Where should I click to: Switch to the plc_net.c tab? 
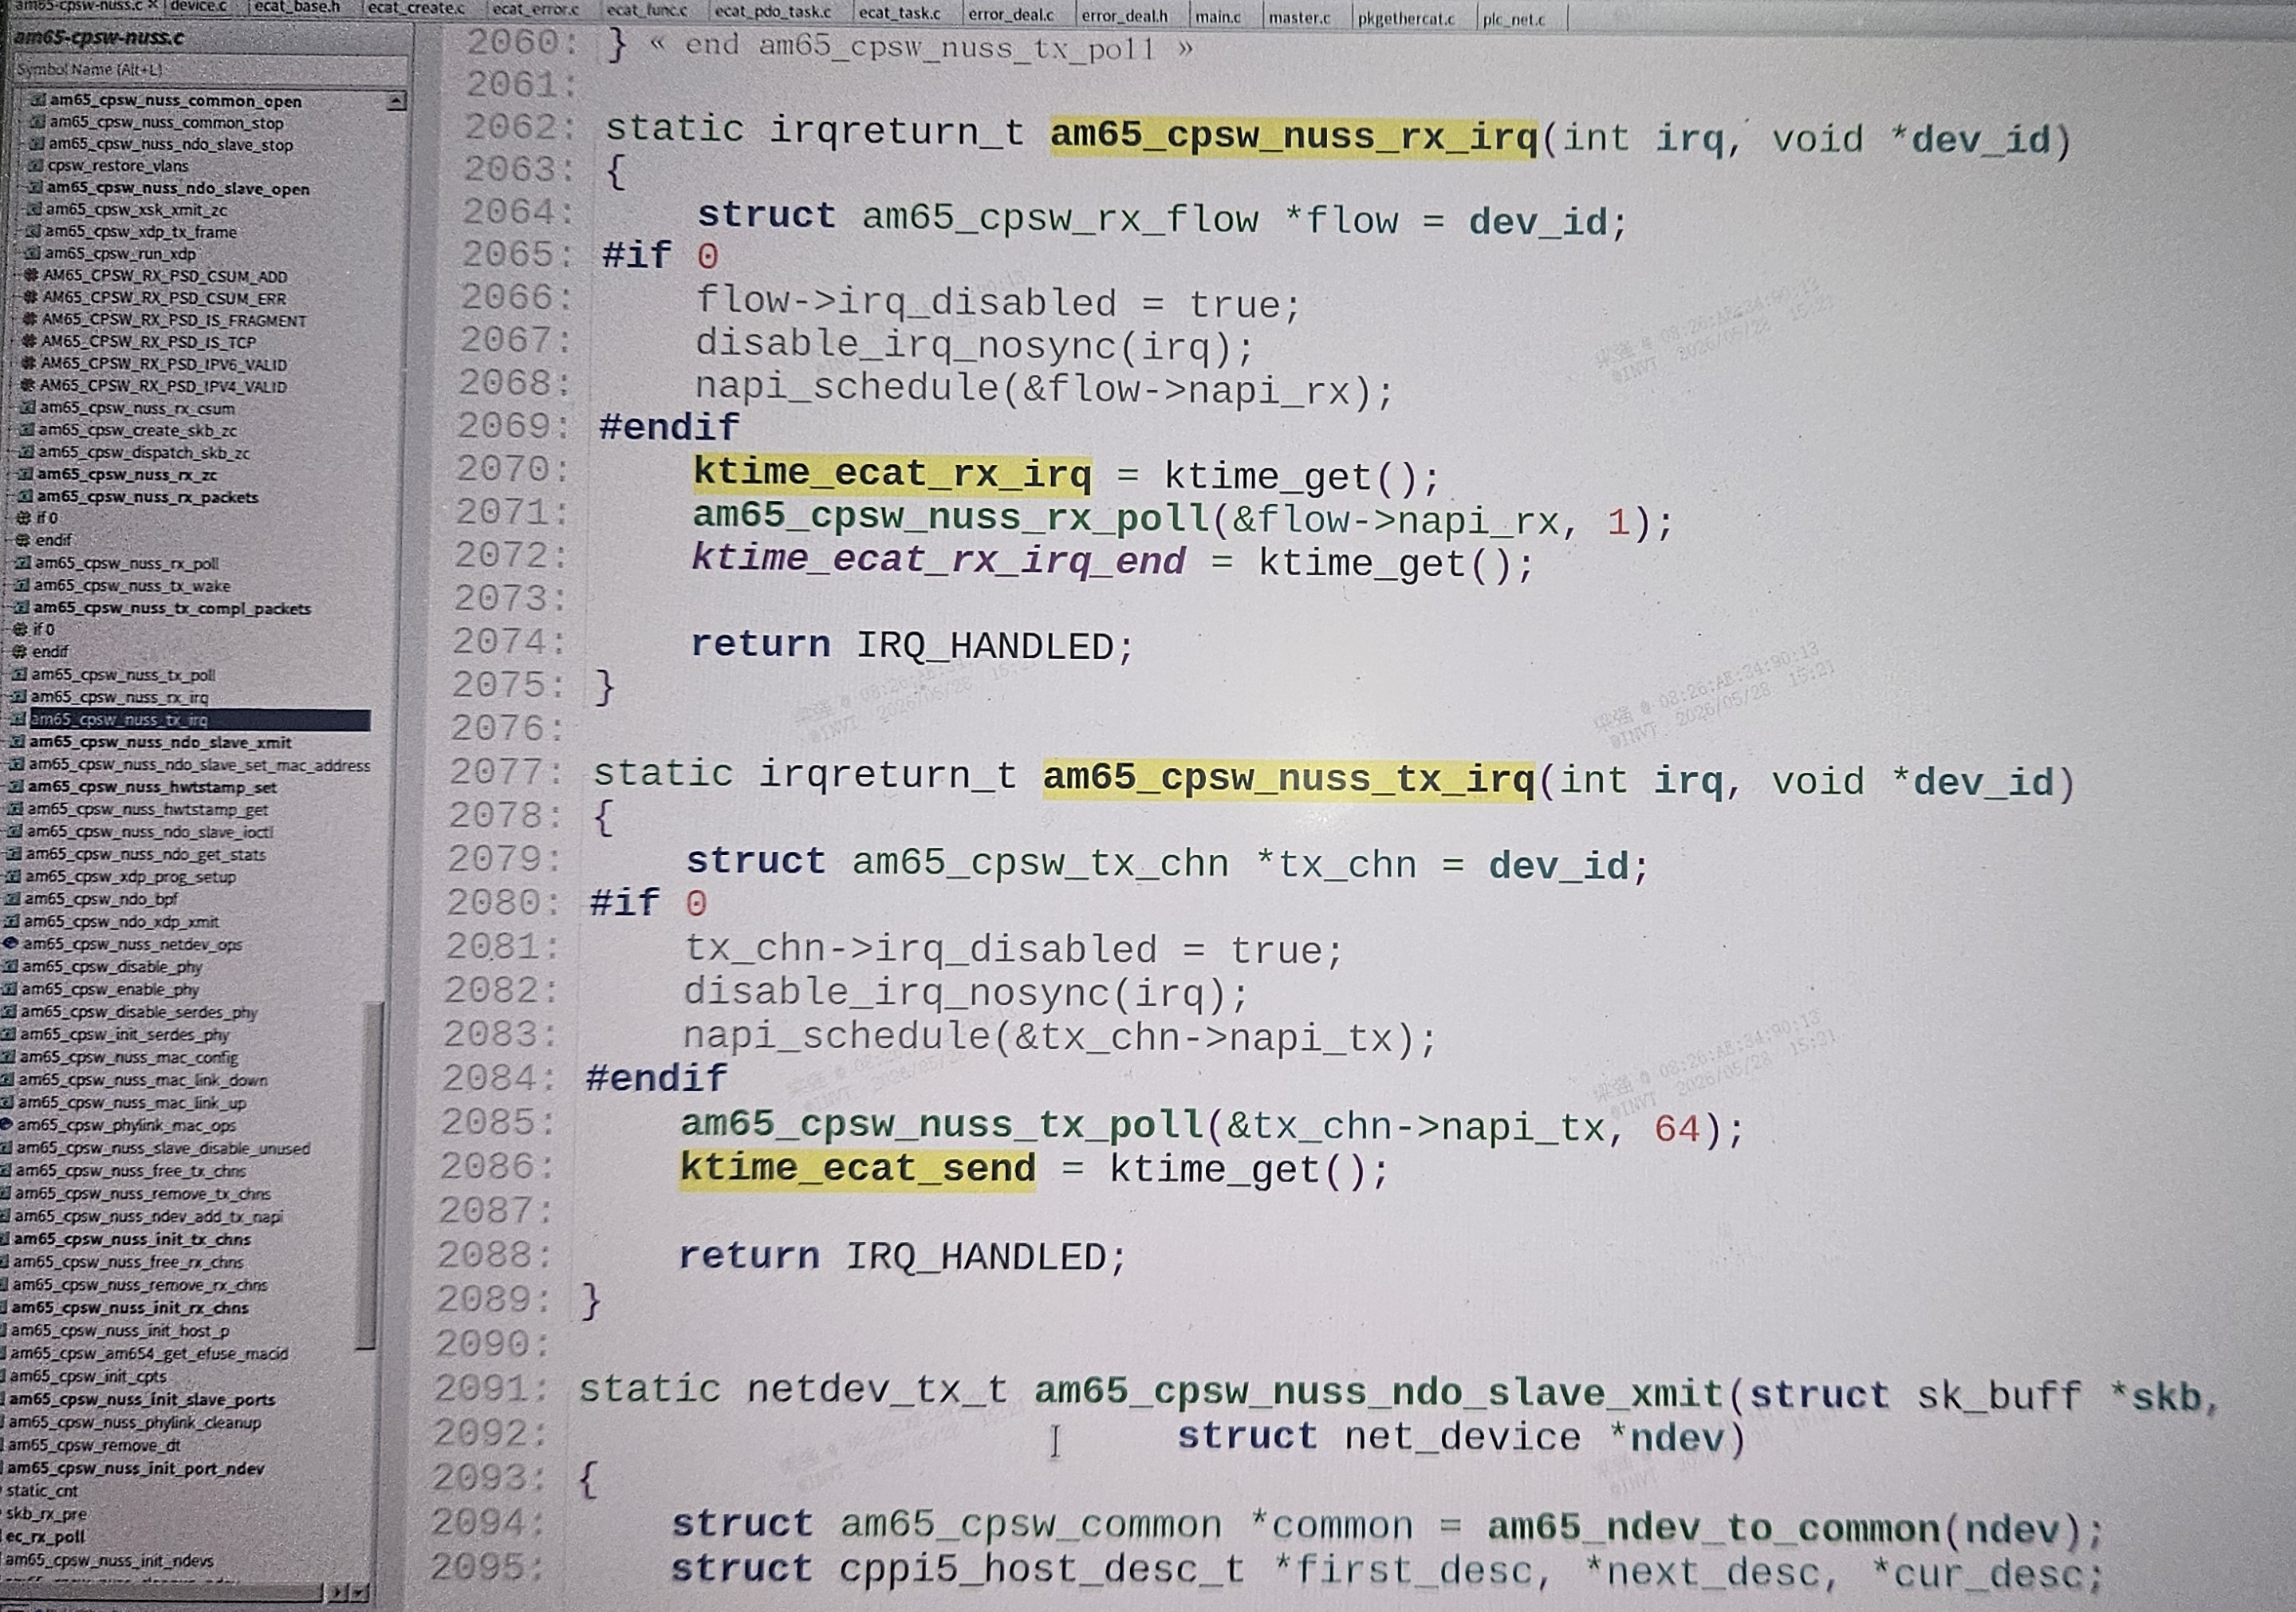(x=1512, y=20)
